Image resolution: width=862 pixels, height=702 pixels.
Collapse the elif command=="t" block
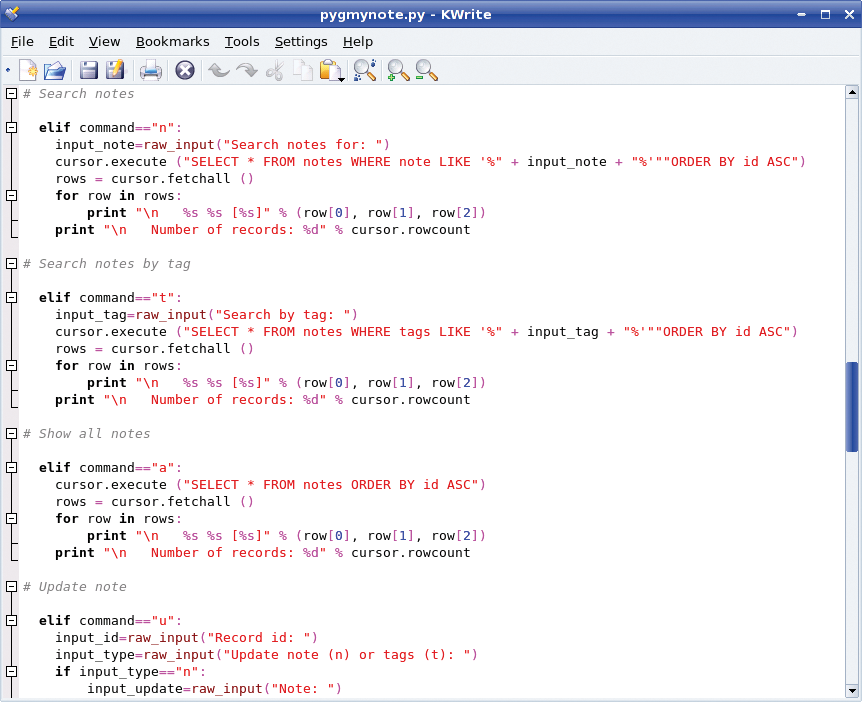(x=11, y=297)
